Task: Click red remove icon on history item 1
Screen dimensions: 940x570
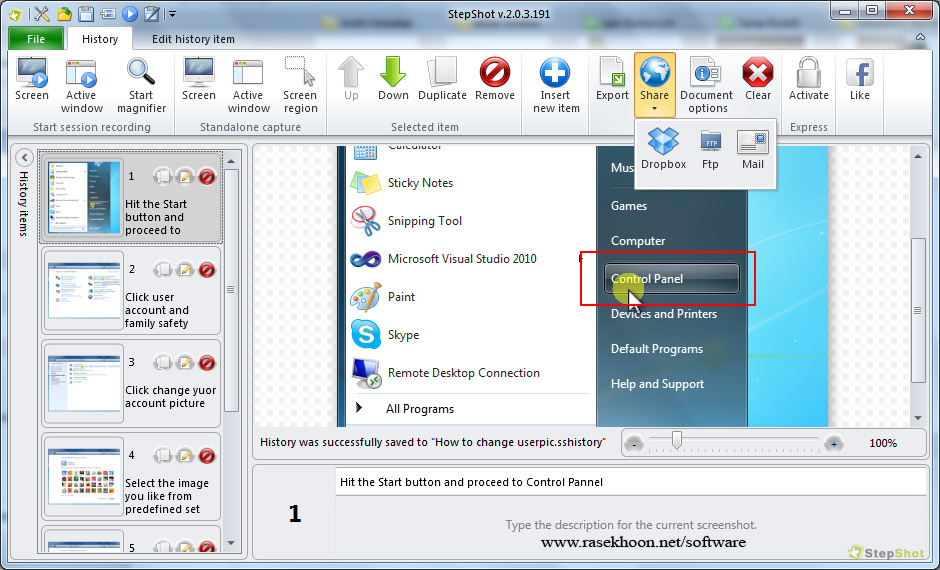Action: pos(207,176)
